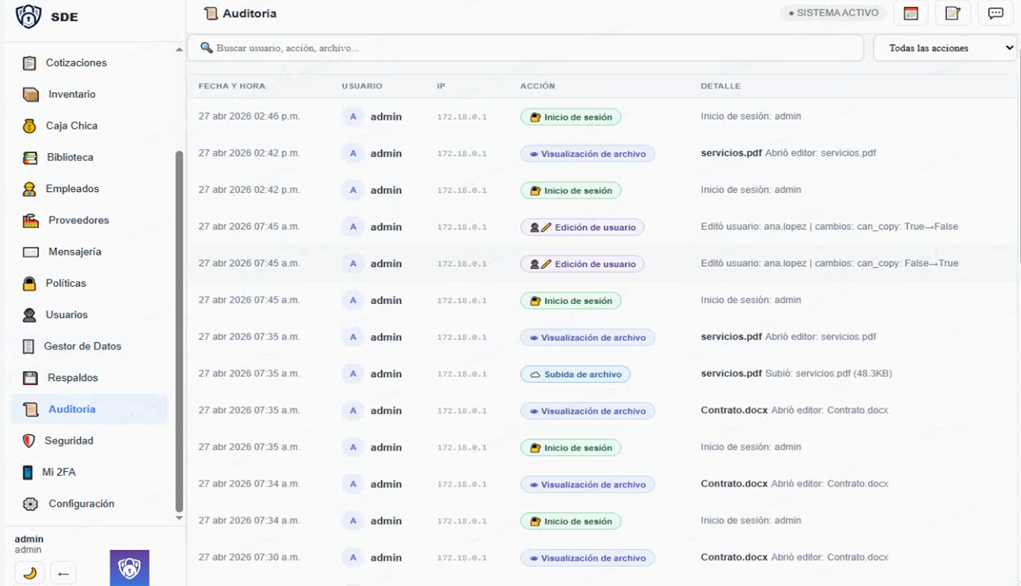Click the Subida de archivo action badge
This screenshot has width=1021, height=586.
[575, 374]
